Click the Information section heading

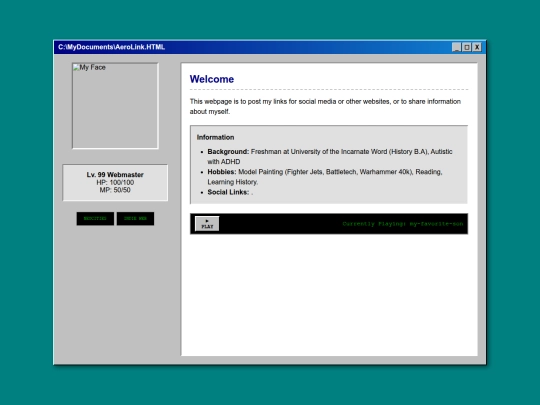pyautogui.click(x=216, y=137)
